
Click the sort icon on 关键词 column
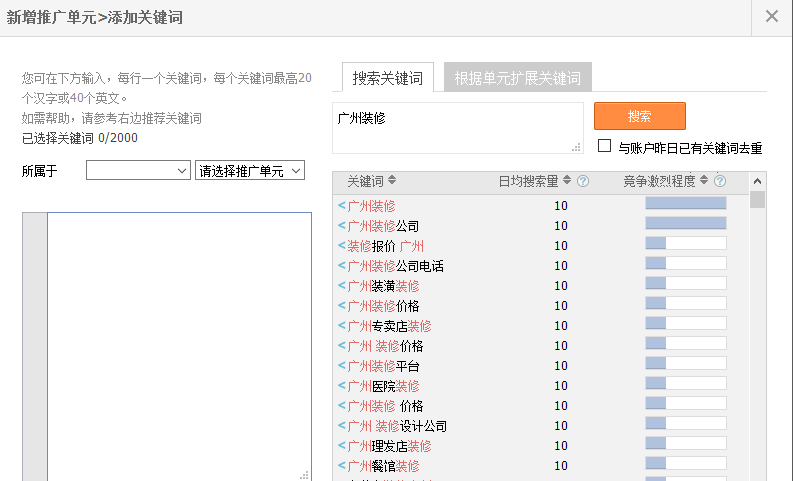coord(392,181)
